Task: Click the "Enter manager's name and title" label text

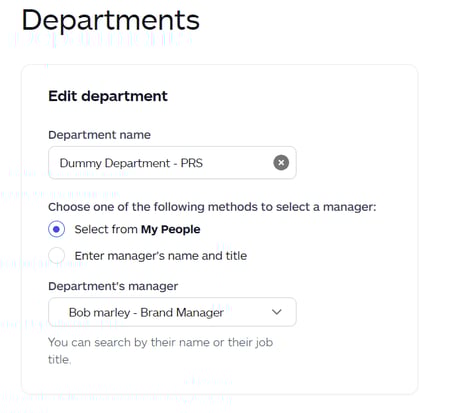Action: coord(161,256)
